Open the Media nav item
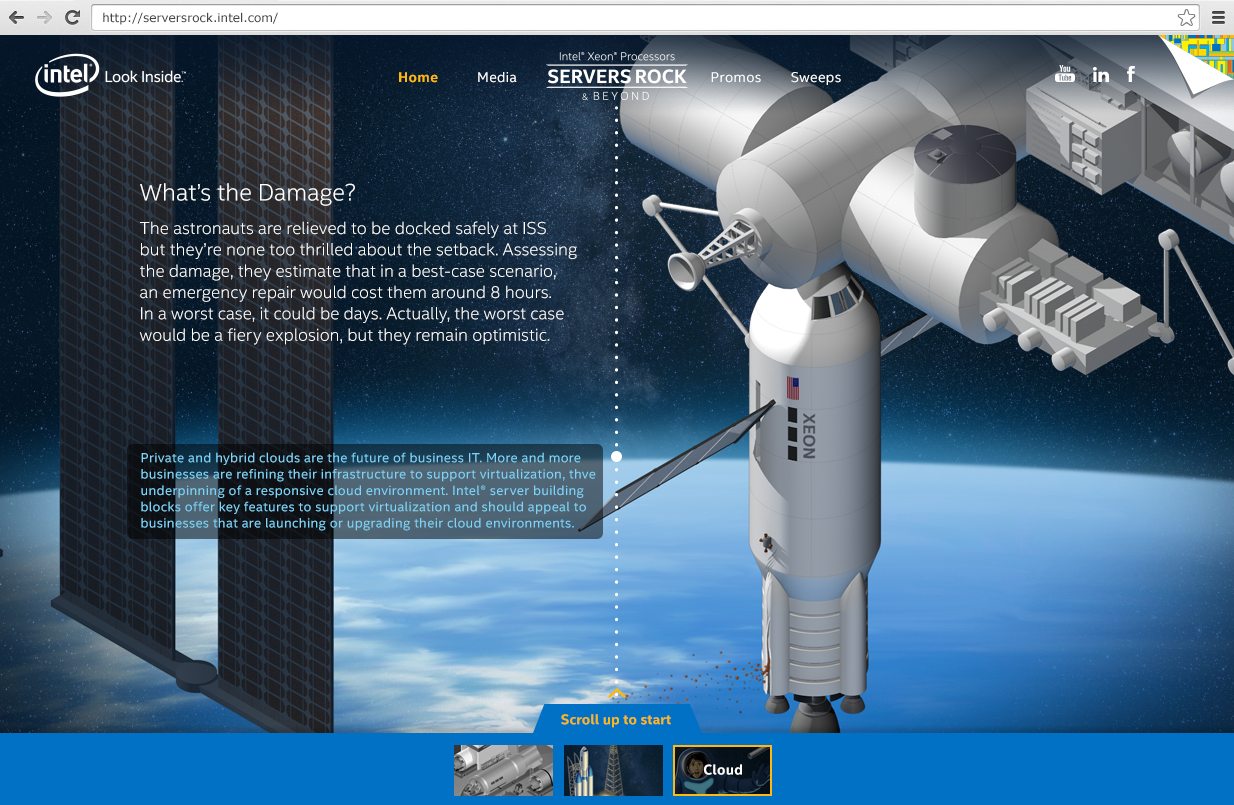 pyautogui.click(x=497, y=77)
